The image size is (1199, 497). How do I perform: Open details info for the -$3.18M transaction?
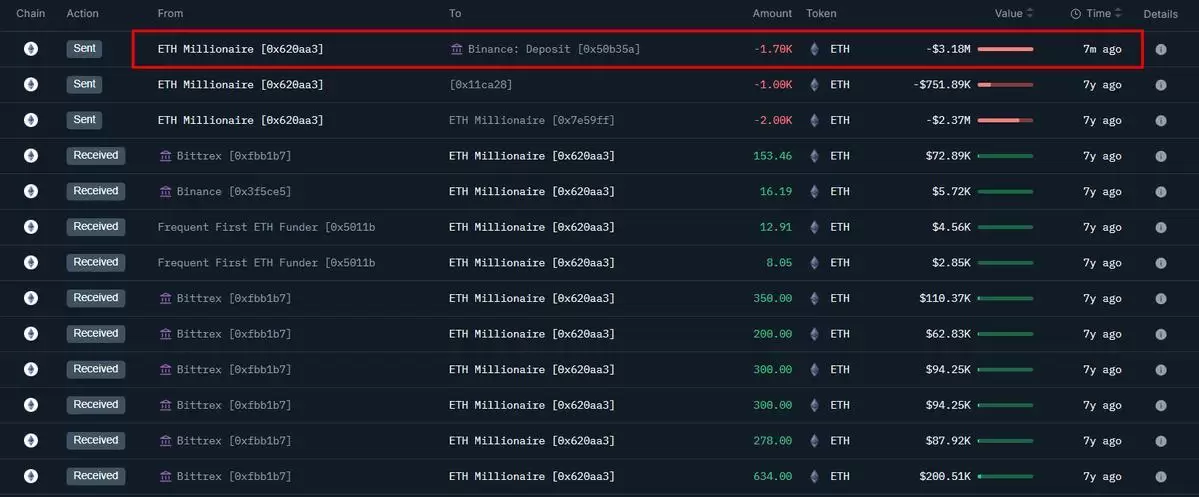pos(1161,50)
